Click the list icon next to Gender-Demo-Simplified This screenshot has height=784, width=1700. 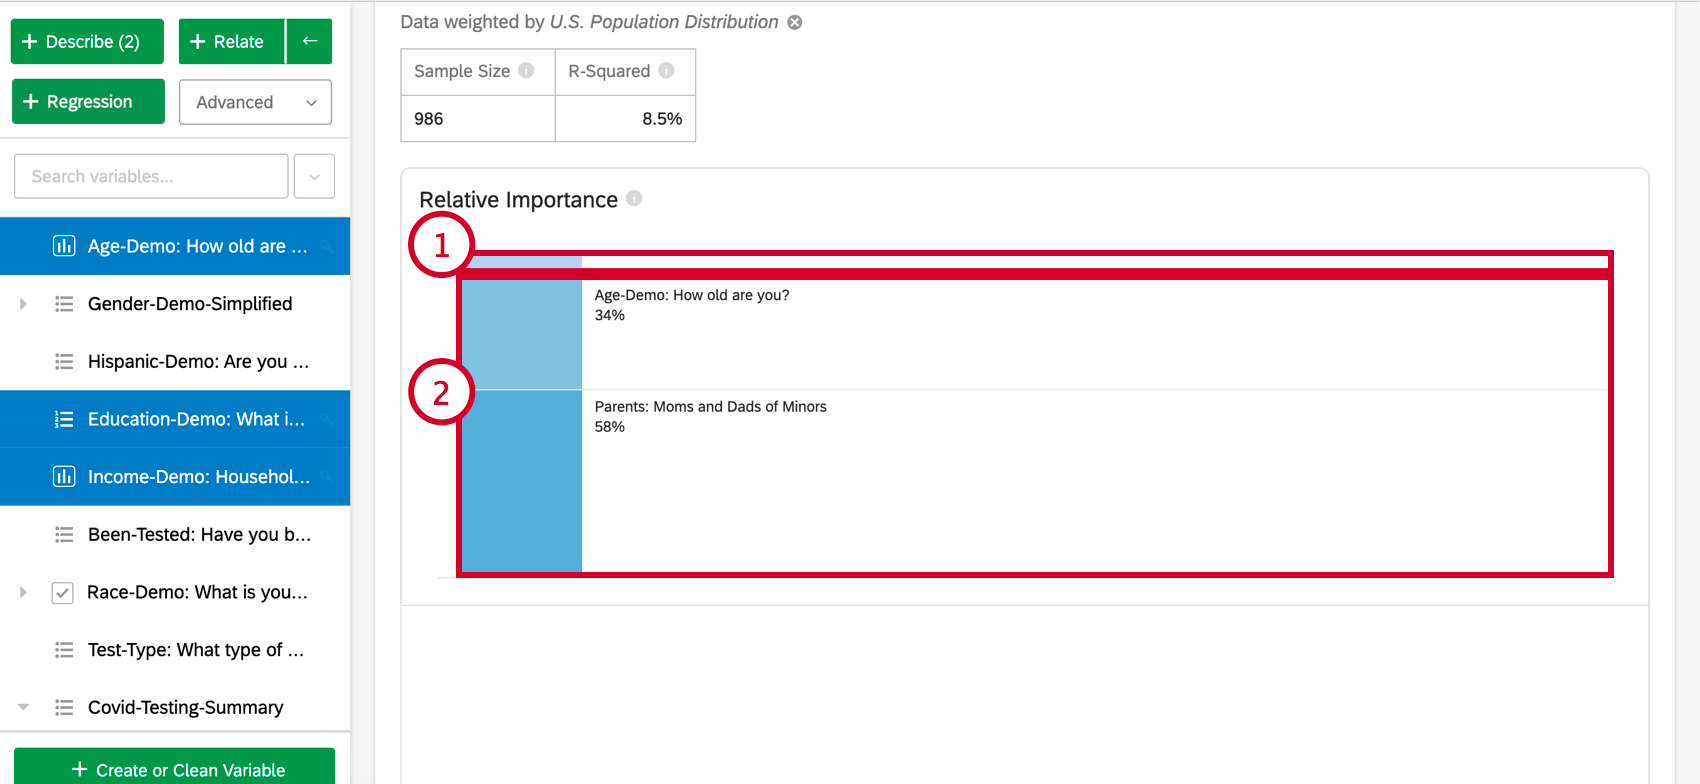(62, 304)
